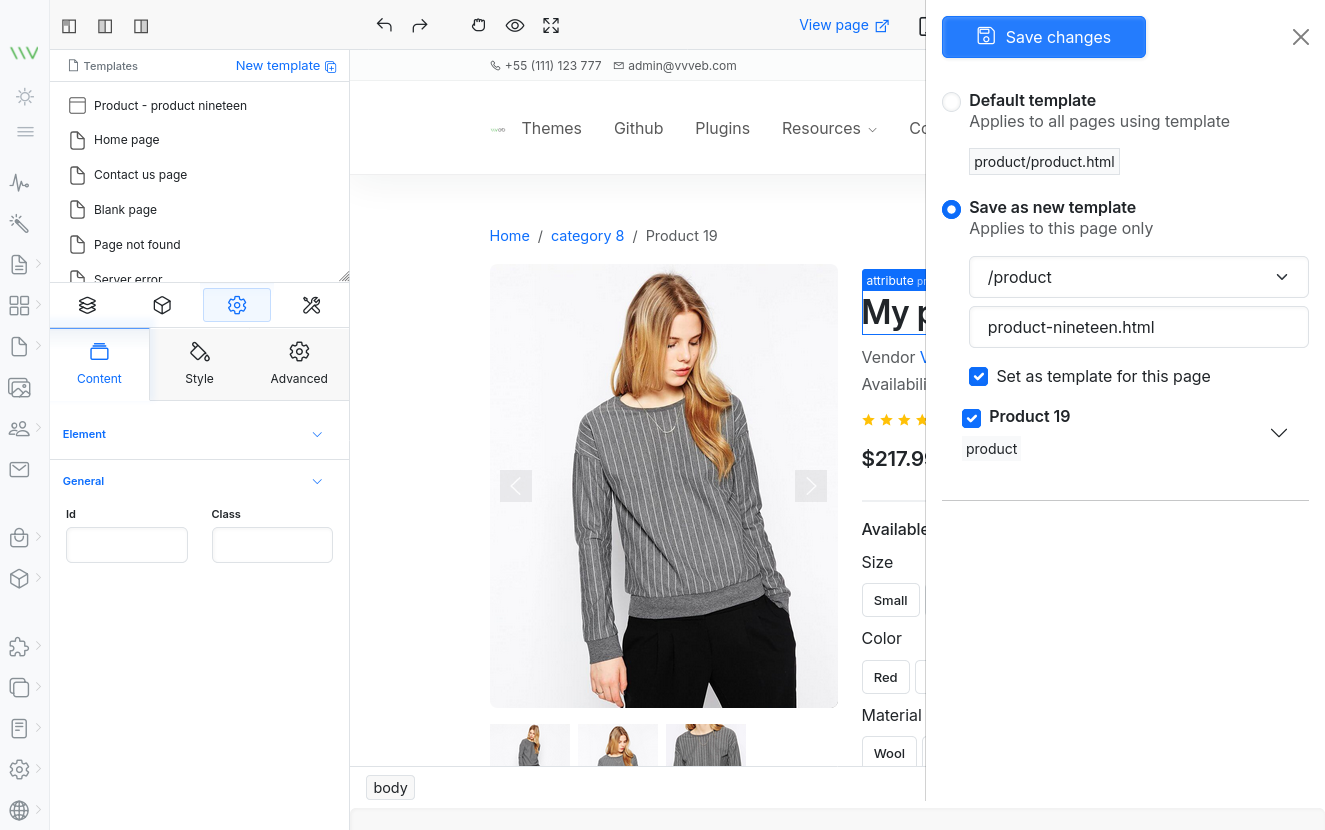1325x830 pixels.
Task: Uncheck the 'Product 19' checkbox
Action: click(x=971, y=418)
